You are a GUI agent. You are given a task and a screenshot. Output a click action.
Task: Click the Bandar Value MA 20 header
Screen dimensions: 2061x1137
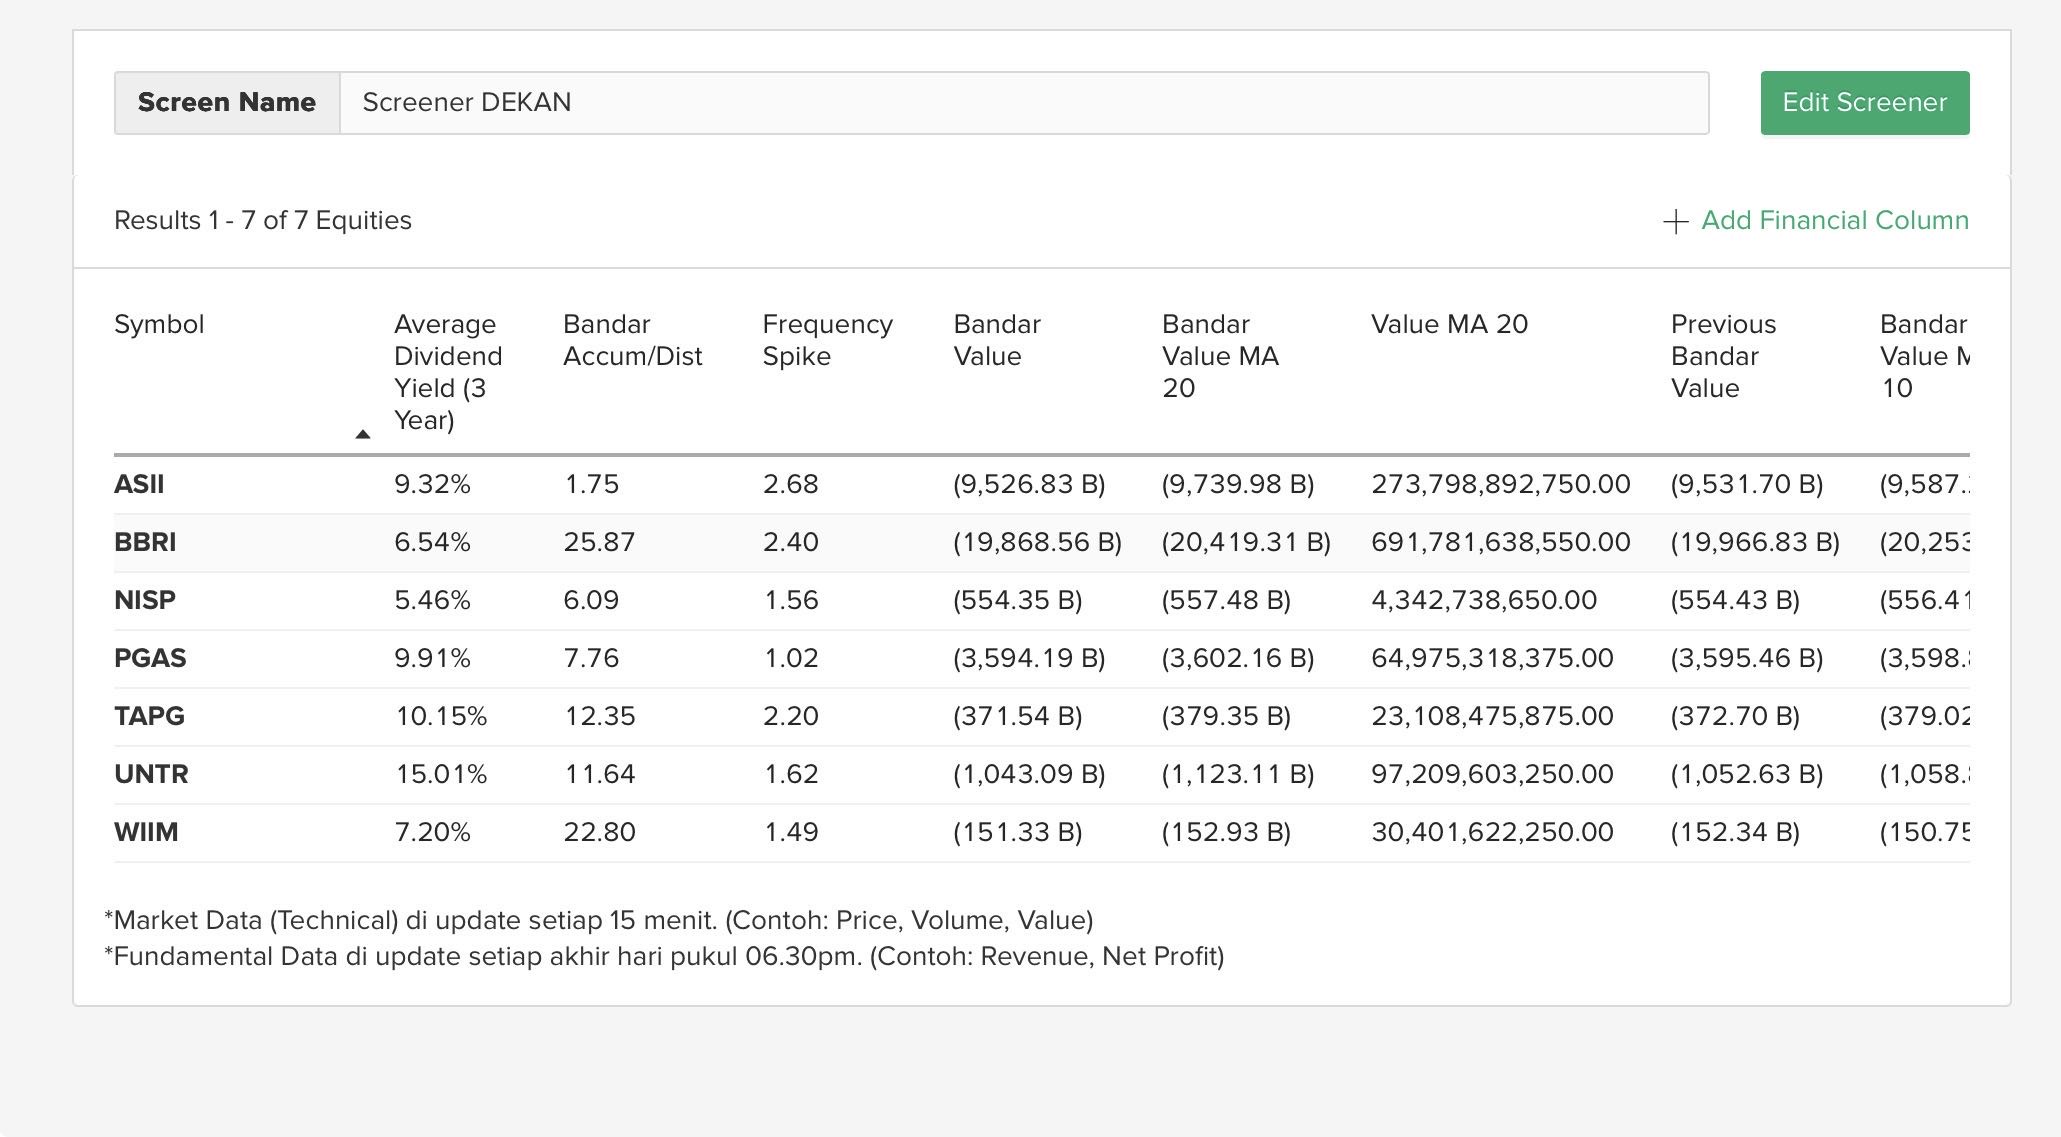pyautogui.click(x=1220, y=356)
